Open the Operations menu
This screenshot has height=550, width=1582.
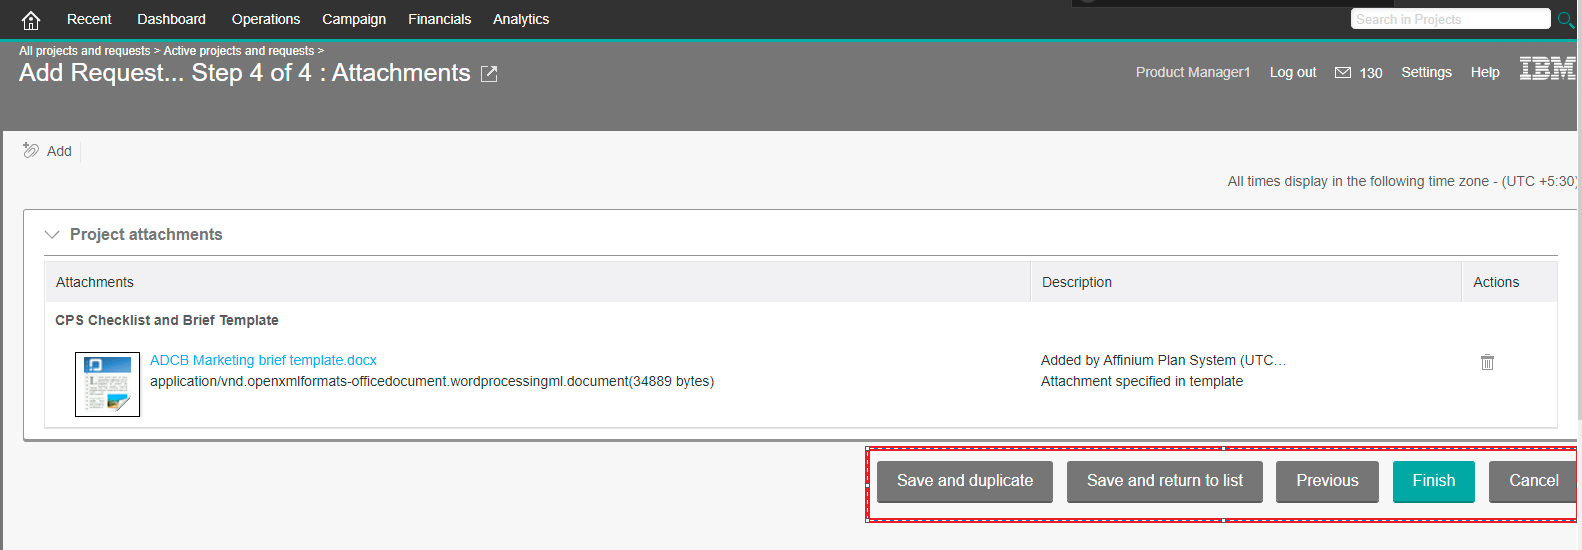pos(266,19)
